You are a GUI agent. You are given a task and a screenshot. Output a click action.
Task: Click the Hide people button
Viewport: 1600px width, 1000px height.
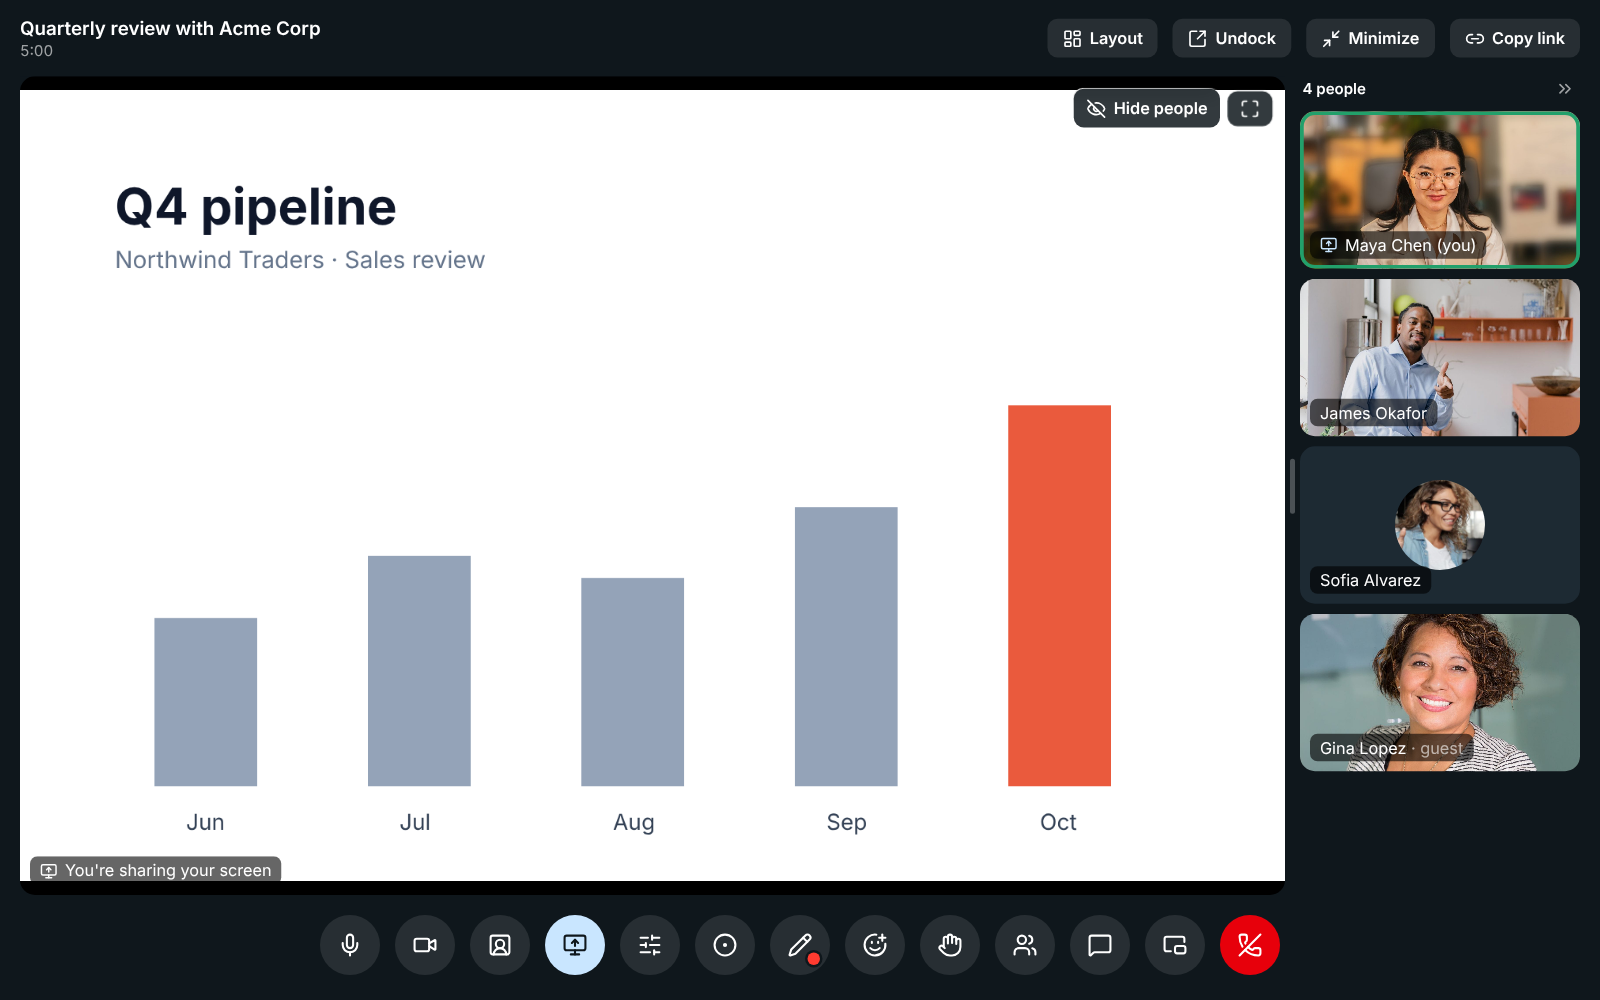pyautogui.click(x=1147, y=108)
